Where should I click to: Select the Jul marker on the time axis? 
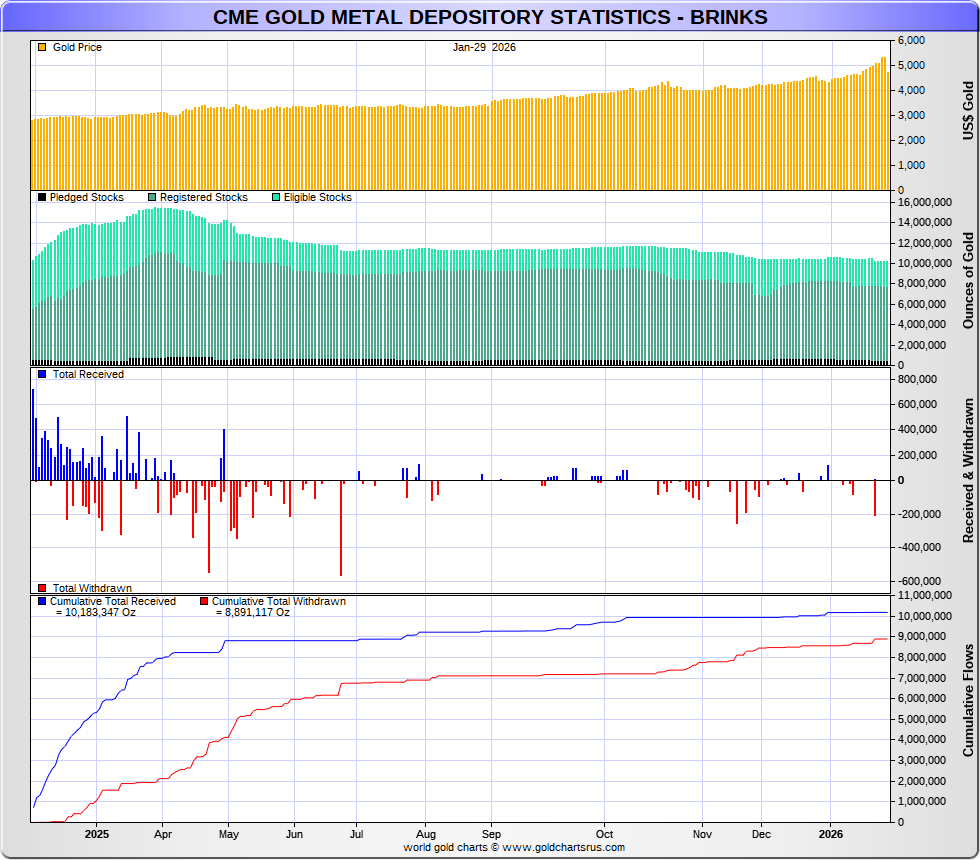(359, 833)
